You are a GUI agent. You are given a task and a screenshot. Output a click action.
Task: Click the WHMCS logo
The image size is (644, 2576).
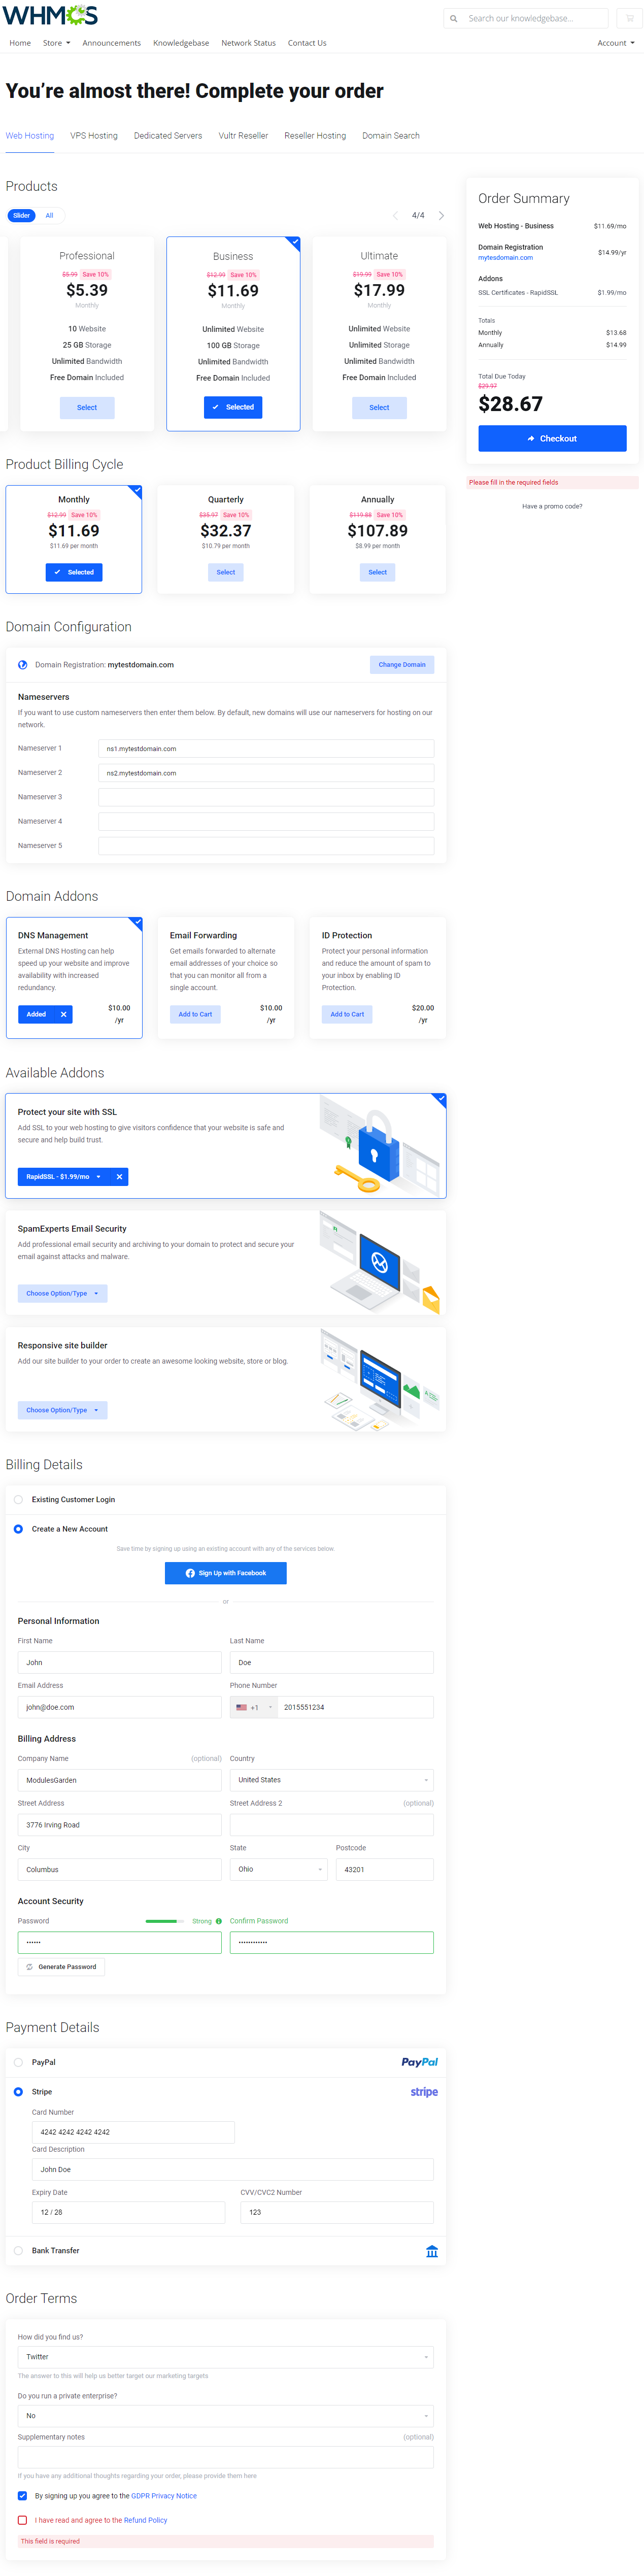tap(51, 16)
